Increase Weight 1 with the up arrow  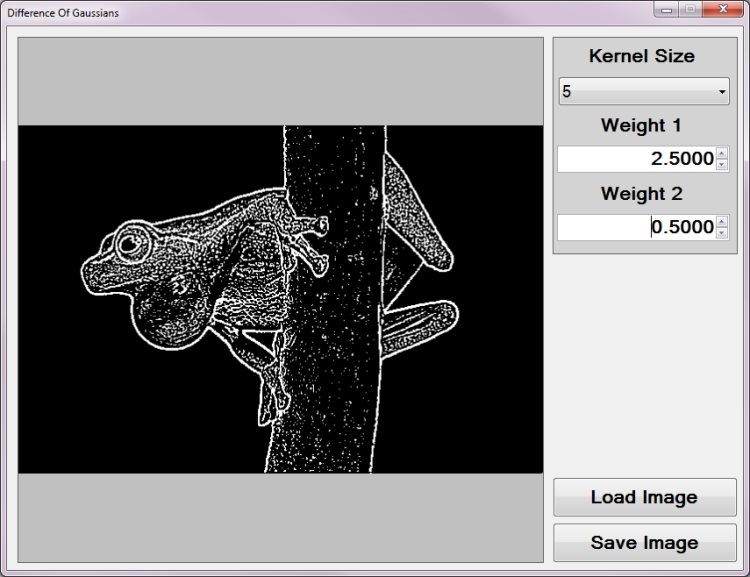722,154
